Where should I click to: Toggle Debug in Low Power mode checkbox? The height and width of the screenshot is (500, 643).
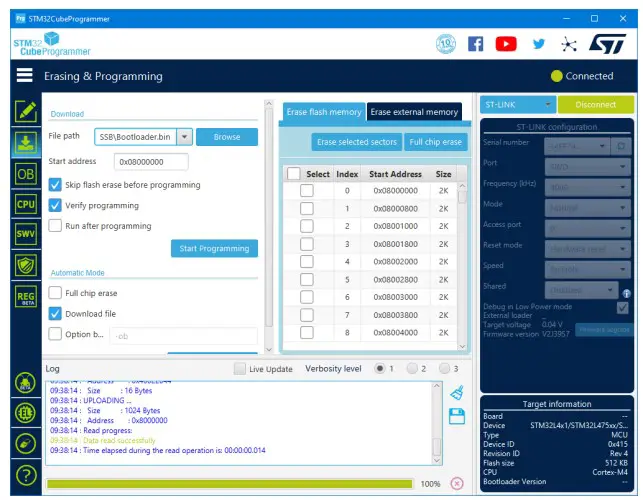(622, 308)
